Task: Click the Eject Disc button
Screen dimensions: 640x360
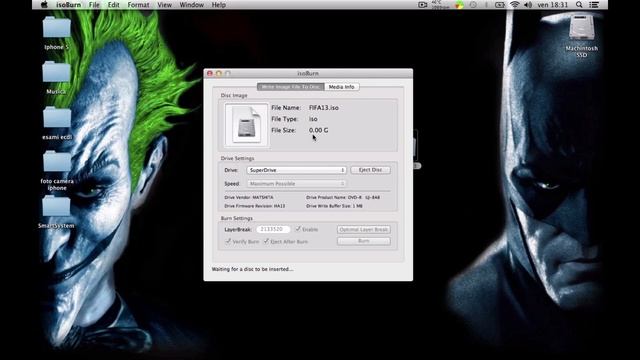Action: coord(370,170)
